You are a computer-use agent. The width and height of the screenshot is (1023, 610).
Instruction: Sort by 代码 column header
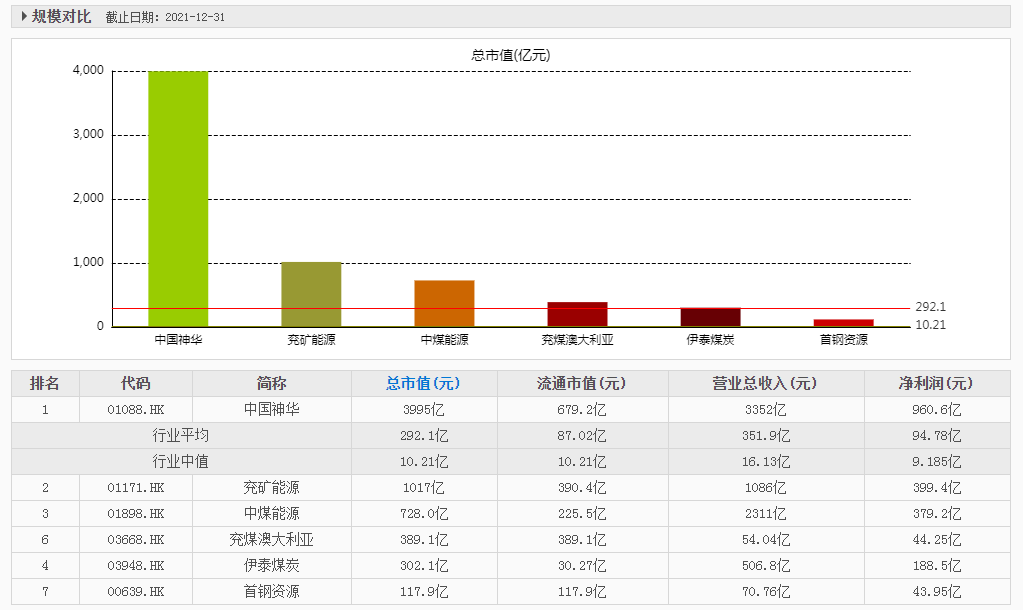(x=136, y=384)
